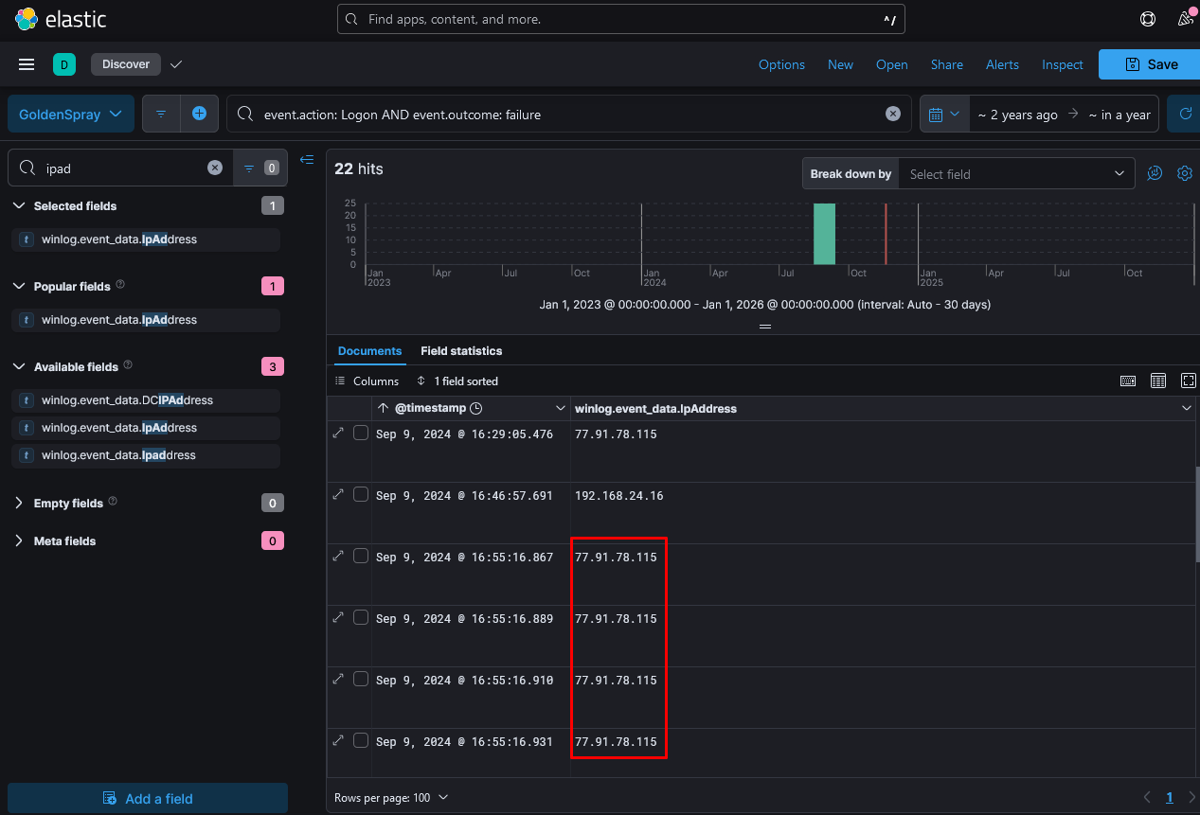Screen dimensions: 1200x815
Task: Expand the document at 16:46:57.691
Action: (x=339, y=494)
